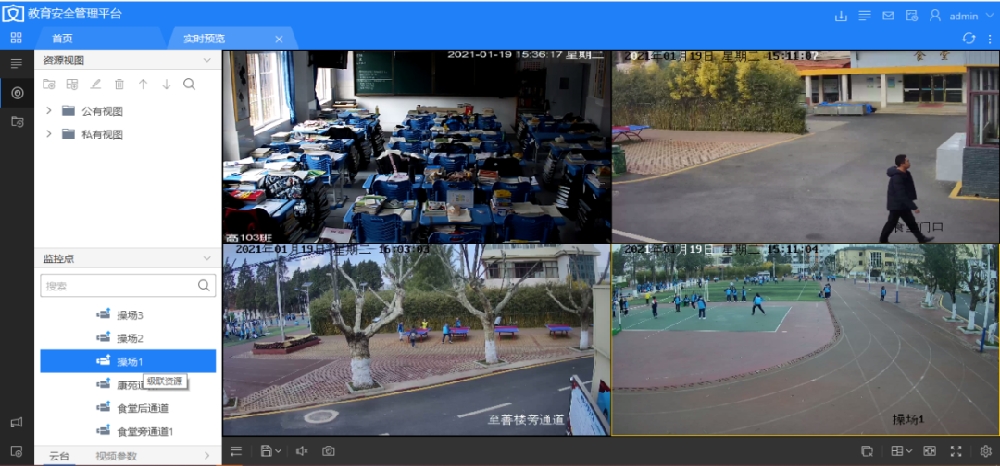Open the mail message icon
This screenshot has width=1000, height=466.
point(888,15)
